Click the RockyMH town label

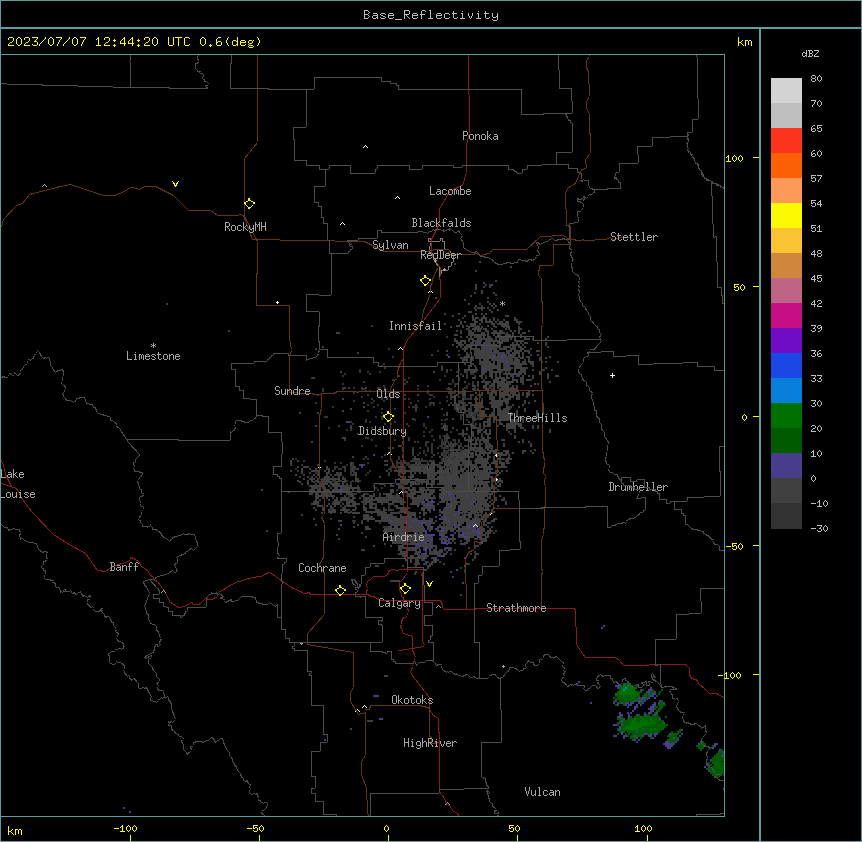click(x=245, y=227)
